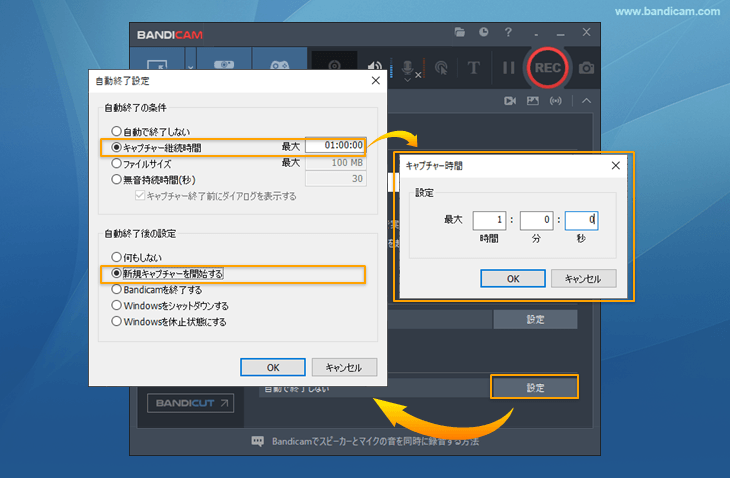Minimize the Bandicam main window
Image resolution: width=730 pixels, height=478 pixels.
(x=561, y=33)
